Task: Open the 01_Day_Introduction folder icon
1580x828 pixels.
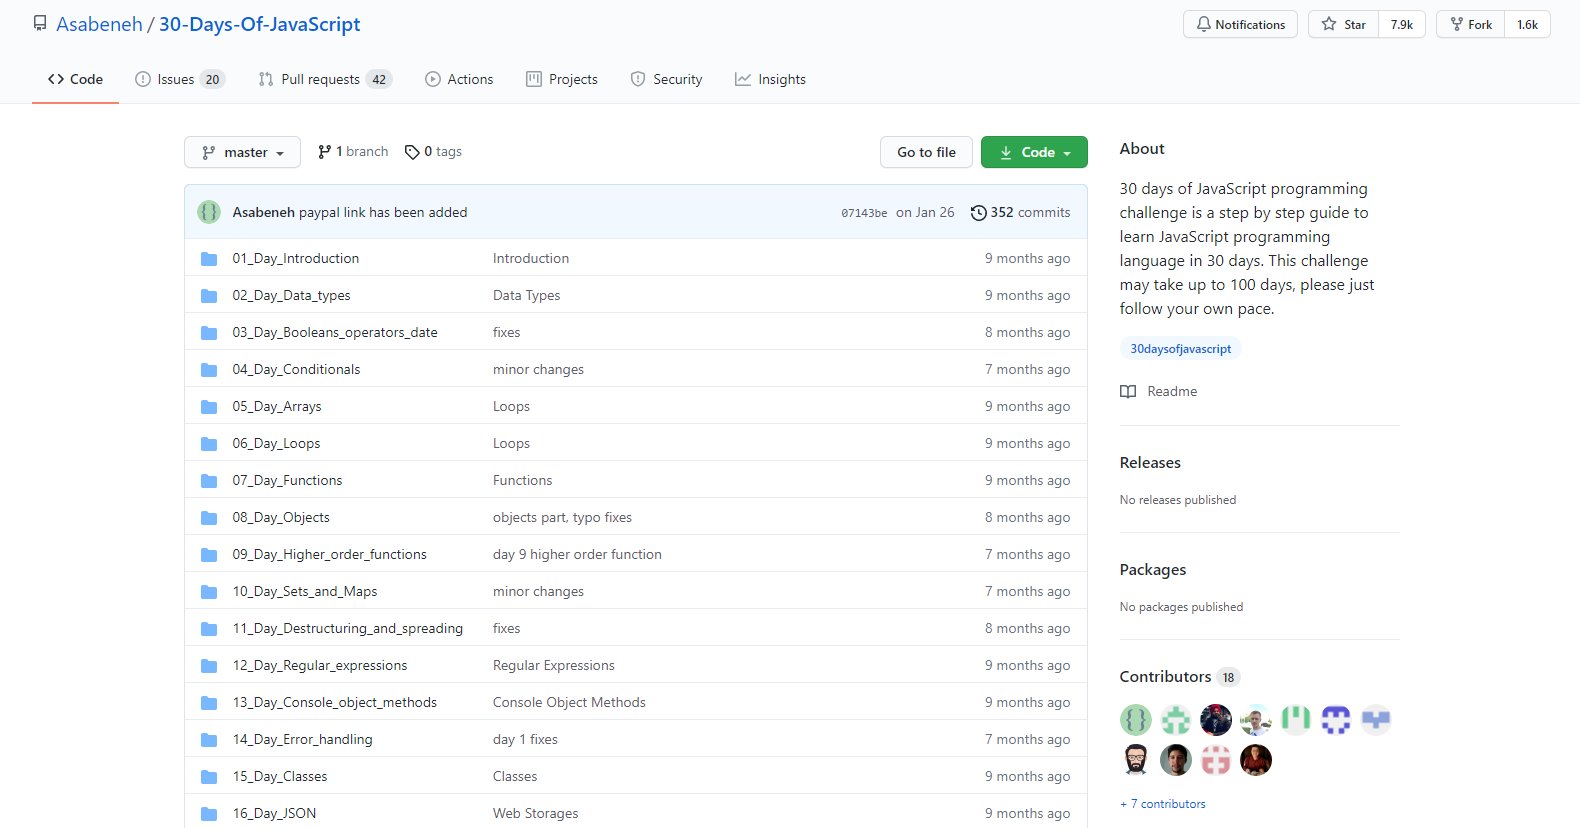Action: click(209, 259)
